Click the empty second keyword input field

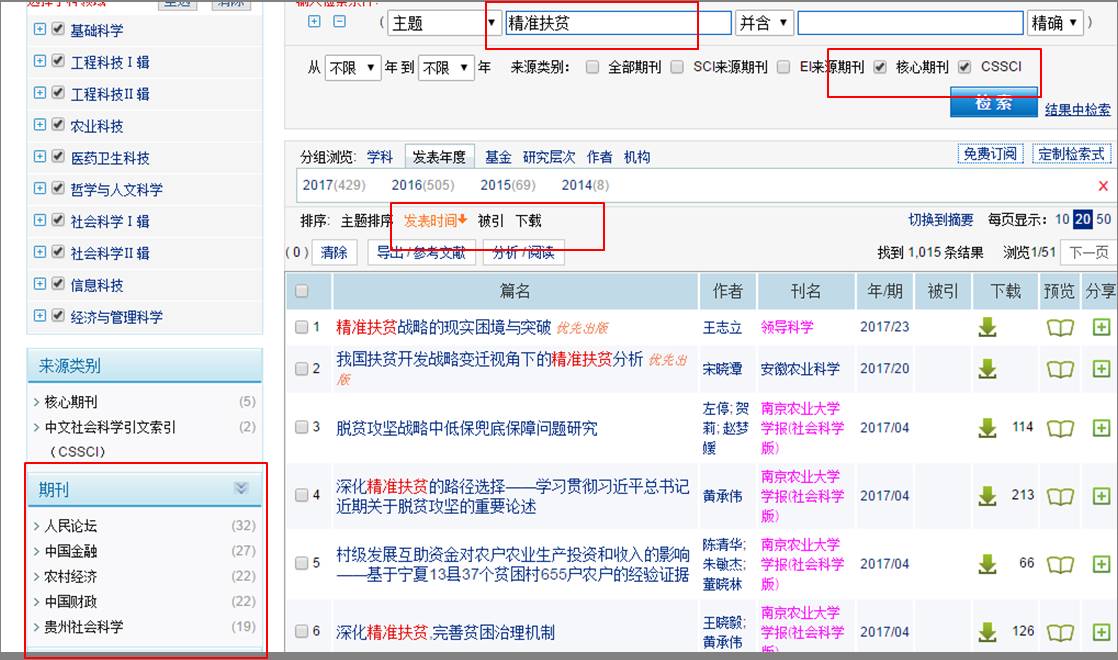(x=910, y=24)
